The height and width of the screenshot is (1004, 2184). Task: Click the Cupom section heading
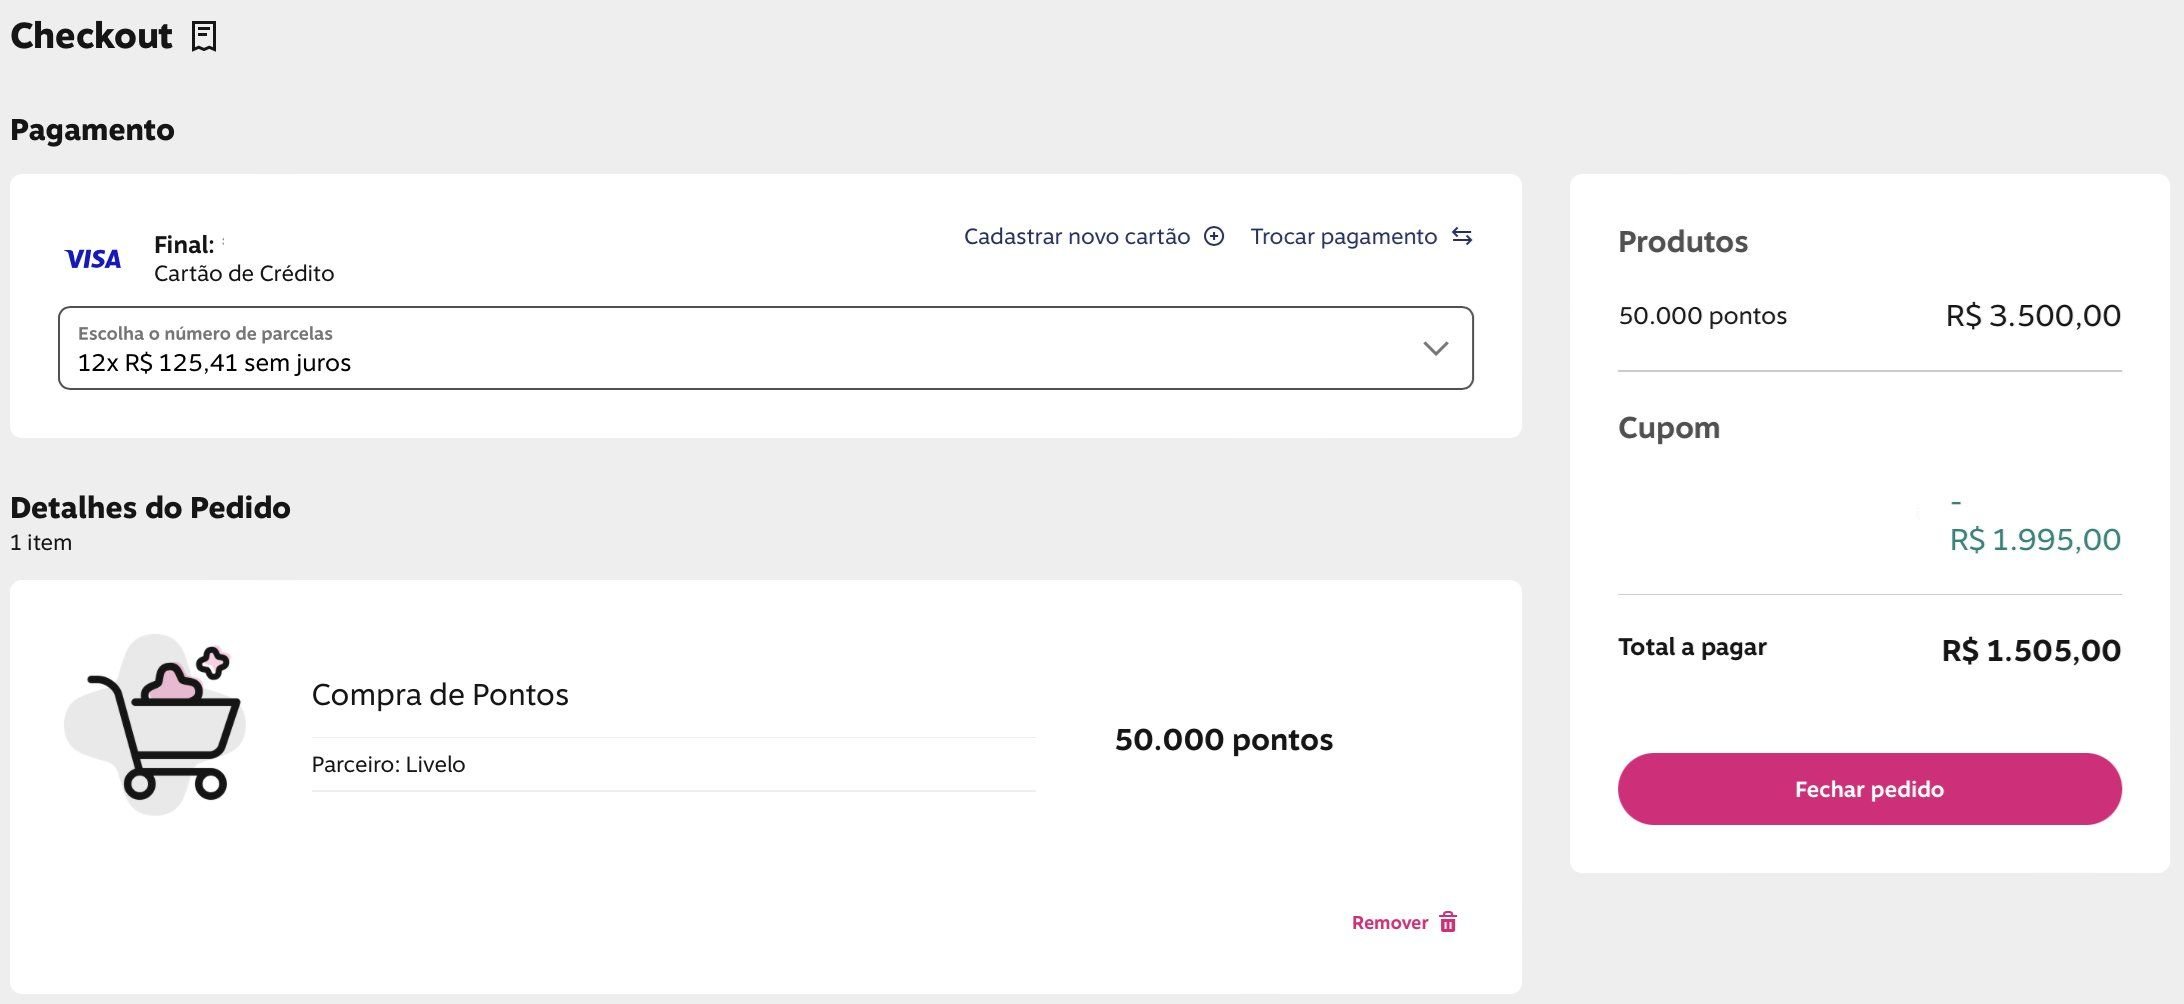pyautogui.click(x=1669, y=427)
